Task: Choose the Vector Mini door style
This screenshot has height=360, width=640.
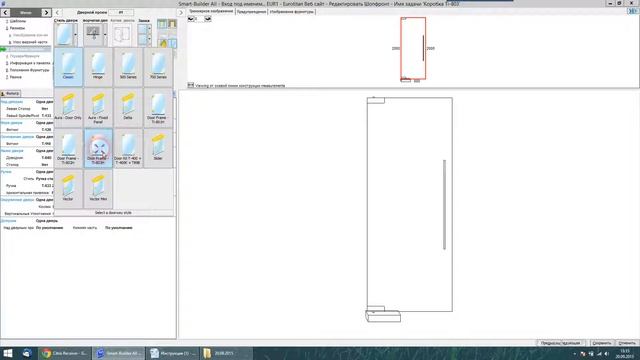Action: 98,189
